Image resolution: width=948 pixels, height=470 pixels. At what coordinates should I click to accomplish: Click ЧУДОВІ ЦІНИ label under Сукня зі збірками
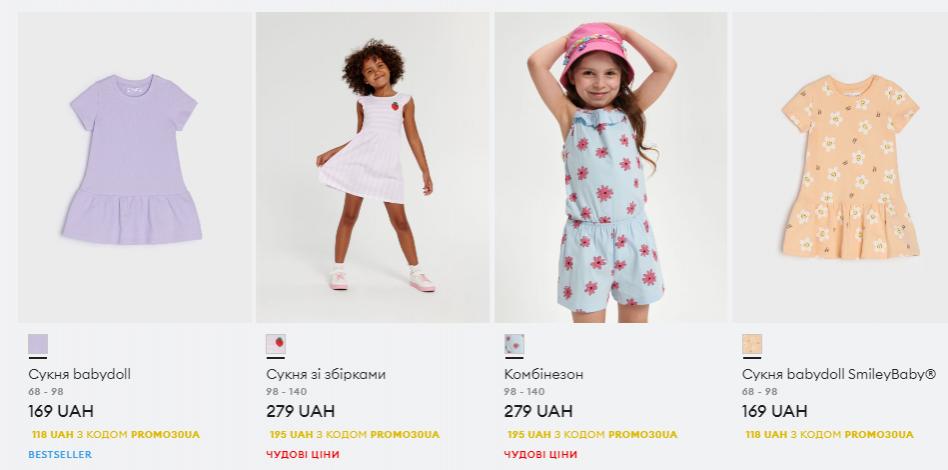click(x=303, y=454)
